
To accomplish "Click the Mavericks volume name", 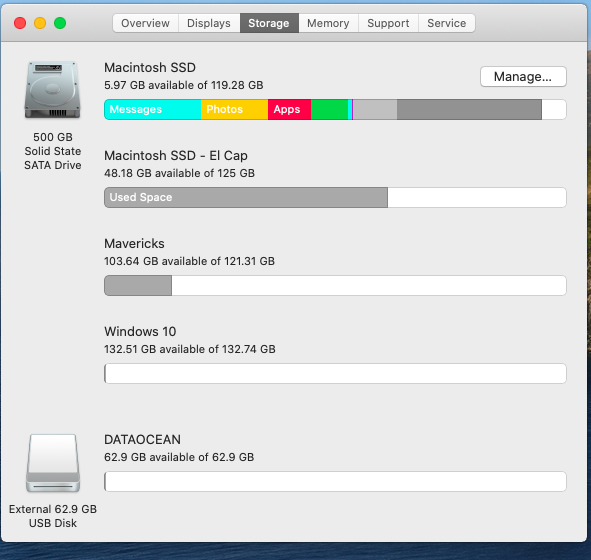I will coord(135,243).
